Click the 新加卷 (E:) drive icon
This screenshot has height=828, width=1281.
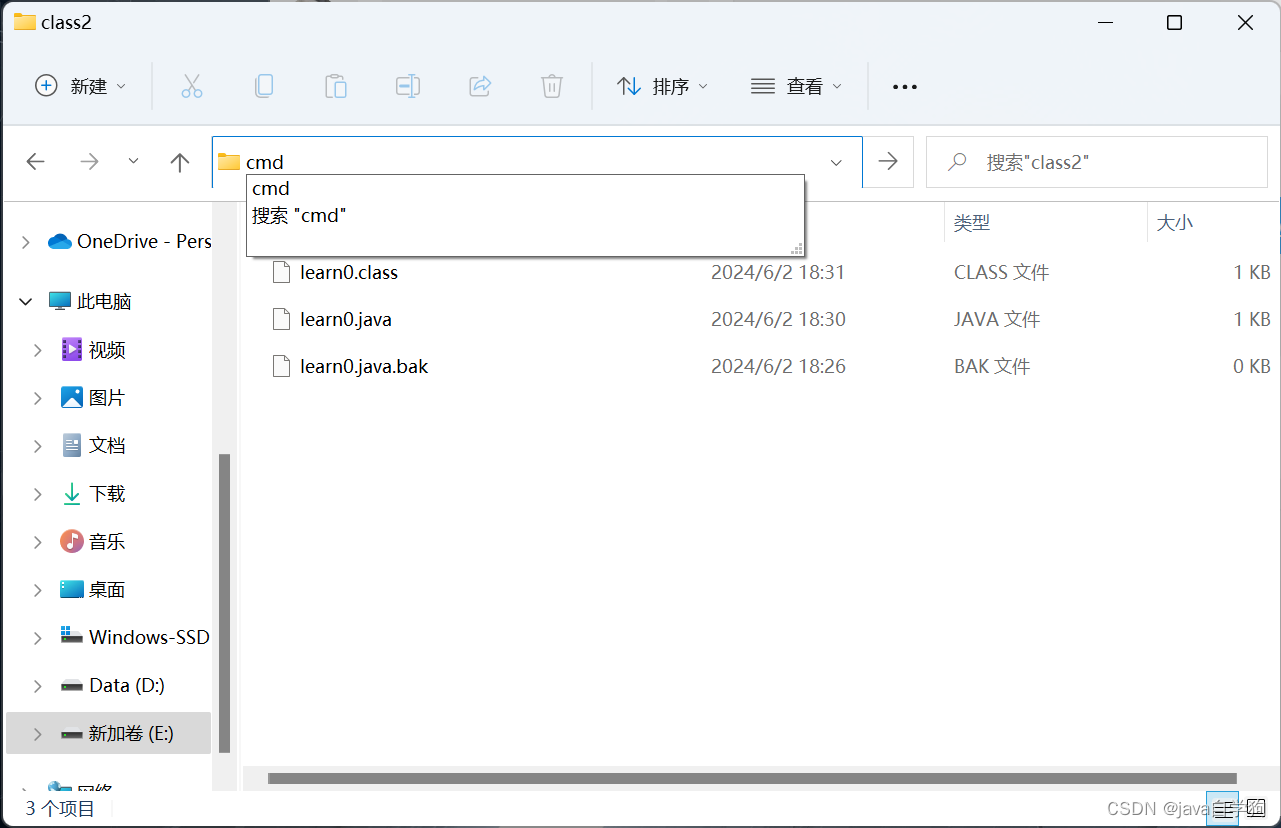72,733
